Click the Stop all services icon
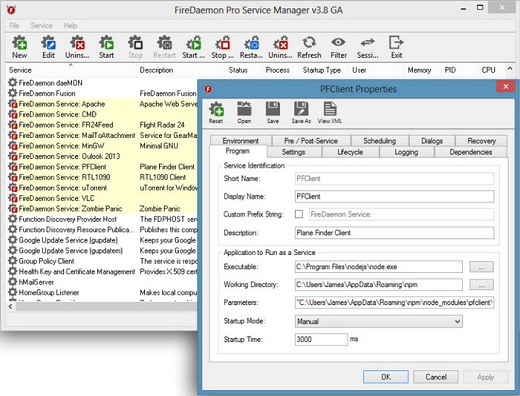The image size is (520, 396). point(222,47)
